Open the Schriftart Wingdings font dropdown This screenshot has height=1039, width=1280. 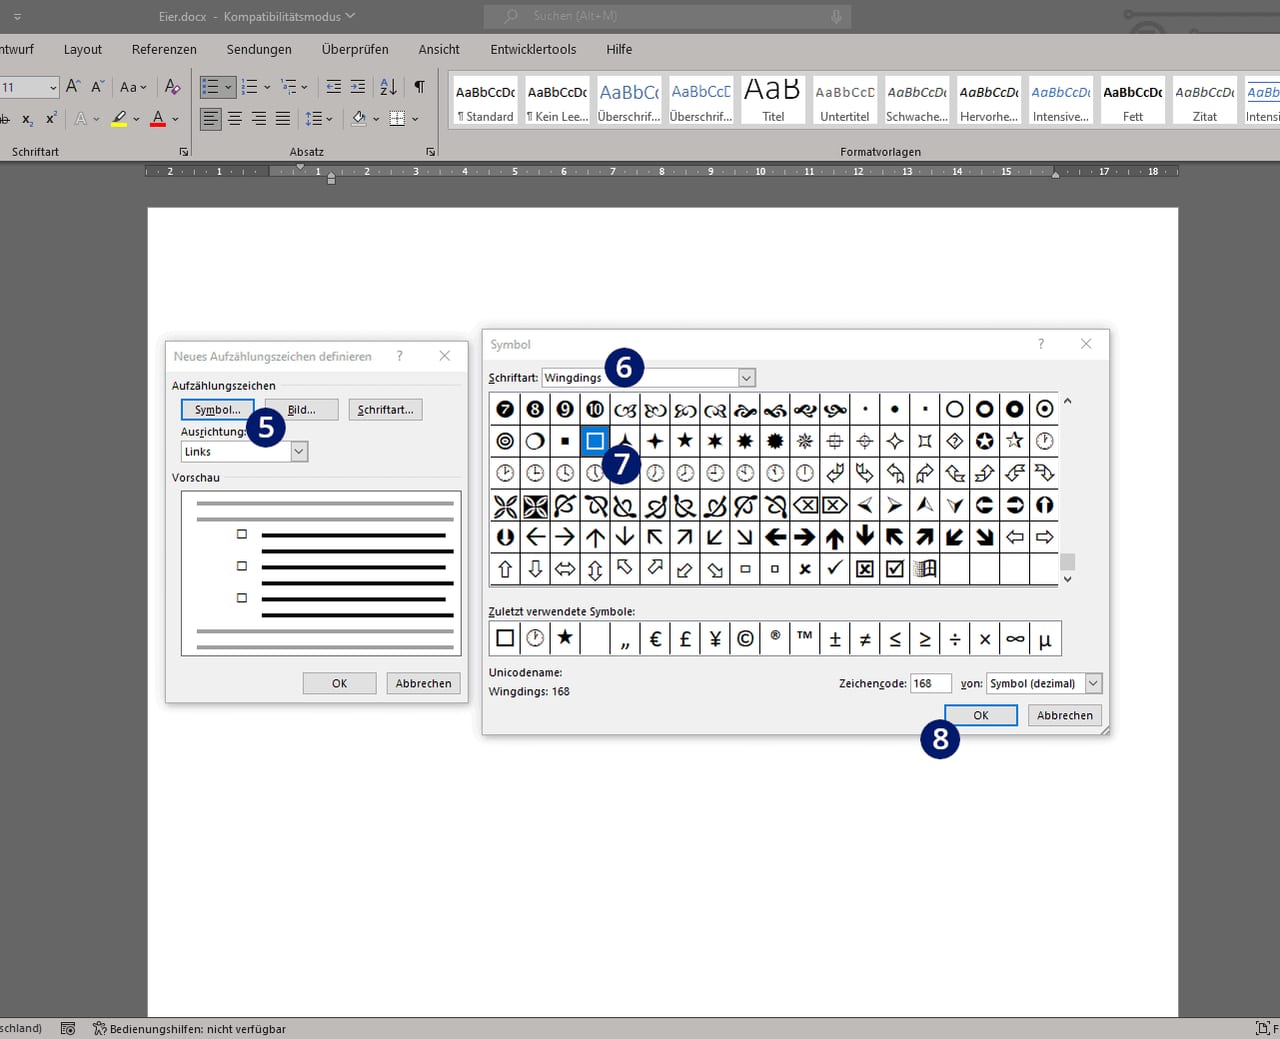click(746, 378)
